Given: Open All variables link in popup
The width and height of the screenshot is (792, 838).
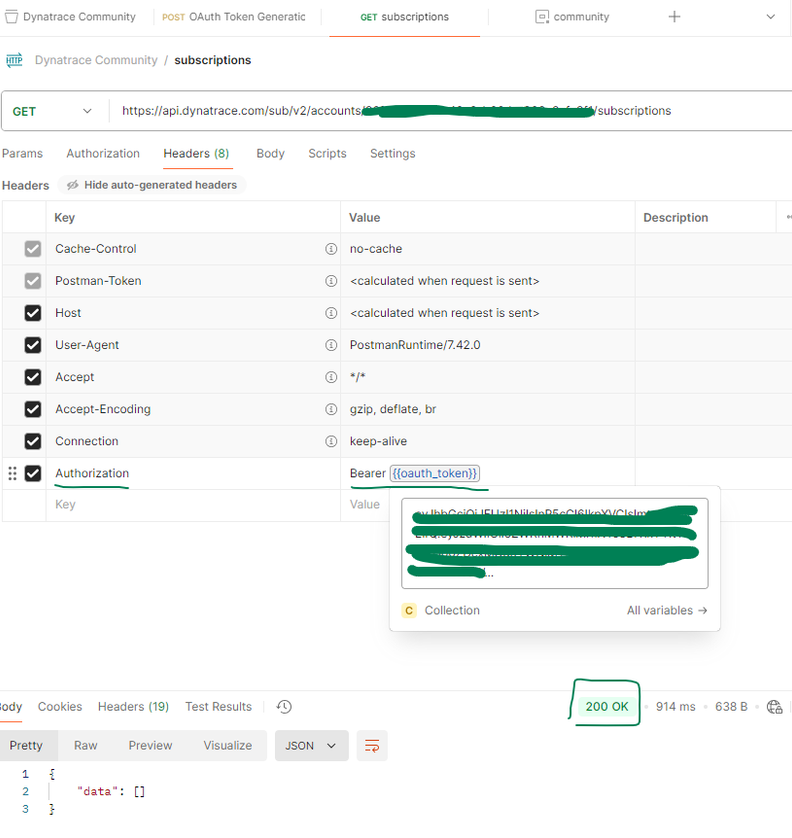Looking at the screenshot, I should (667, 610).
